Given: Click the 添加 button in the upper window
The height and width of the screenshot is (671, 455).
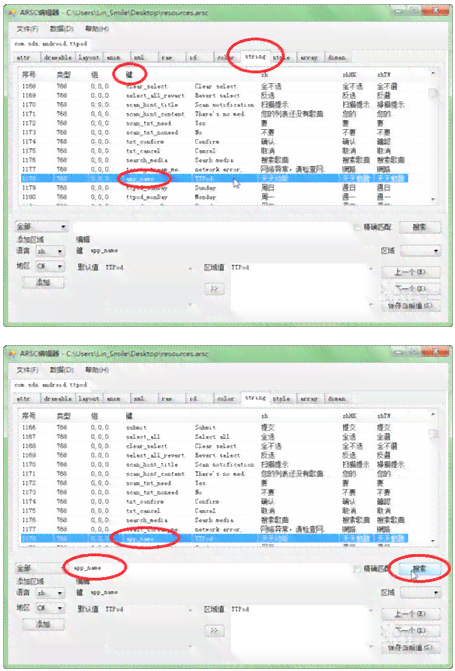Looking at the screenshot, I should tap(43, 282).
